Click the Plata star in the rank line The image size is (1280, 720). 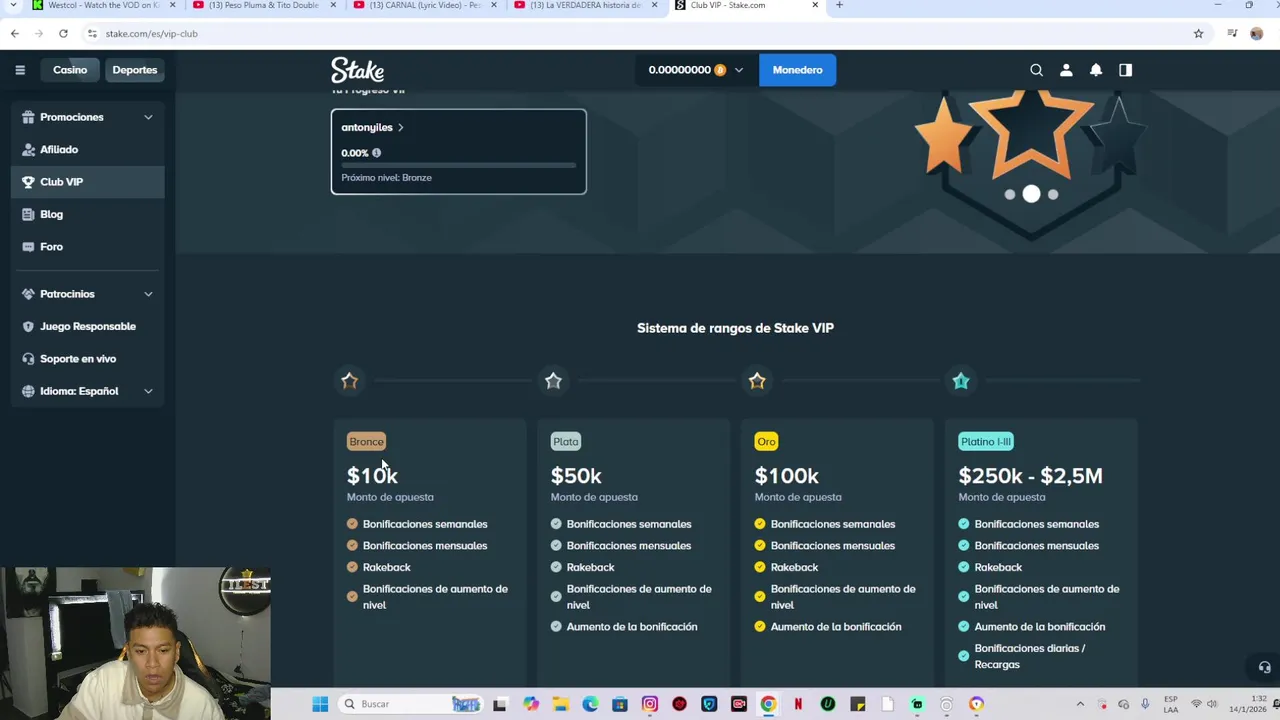tap(553, 381)
